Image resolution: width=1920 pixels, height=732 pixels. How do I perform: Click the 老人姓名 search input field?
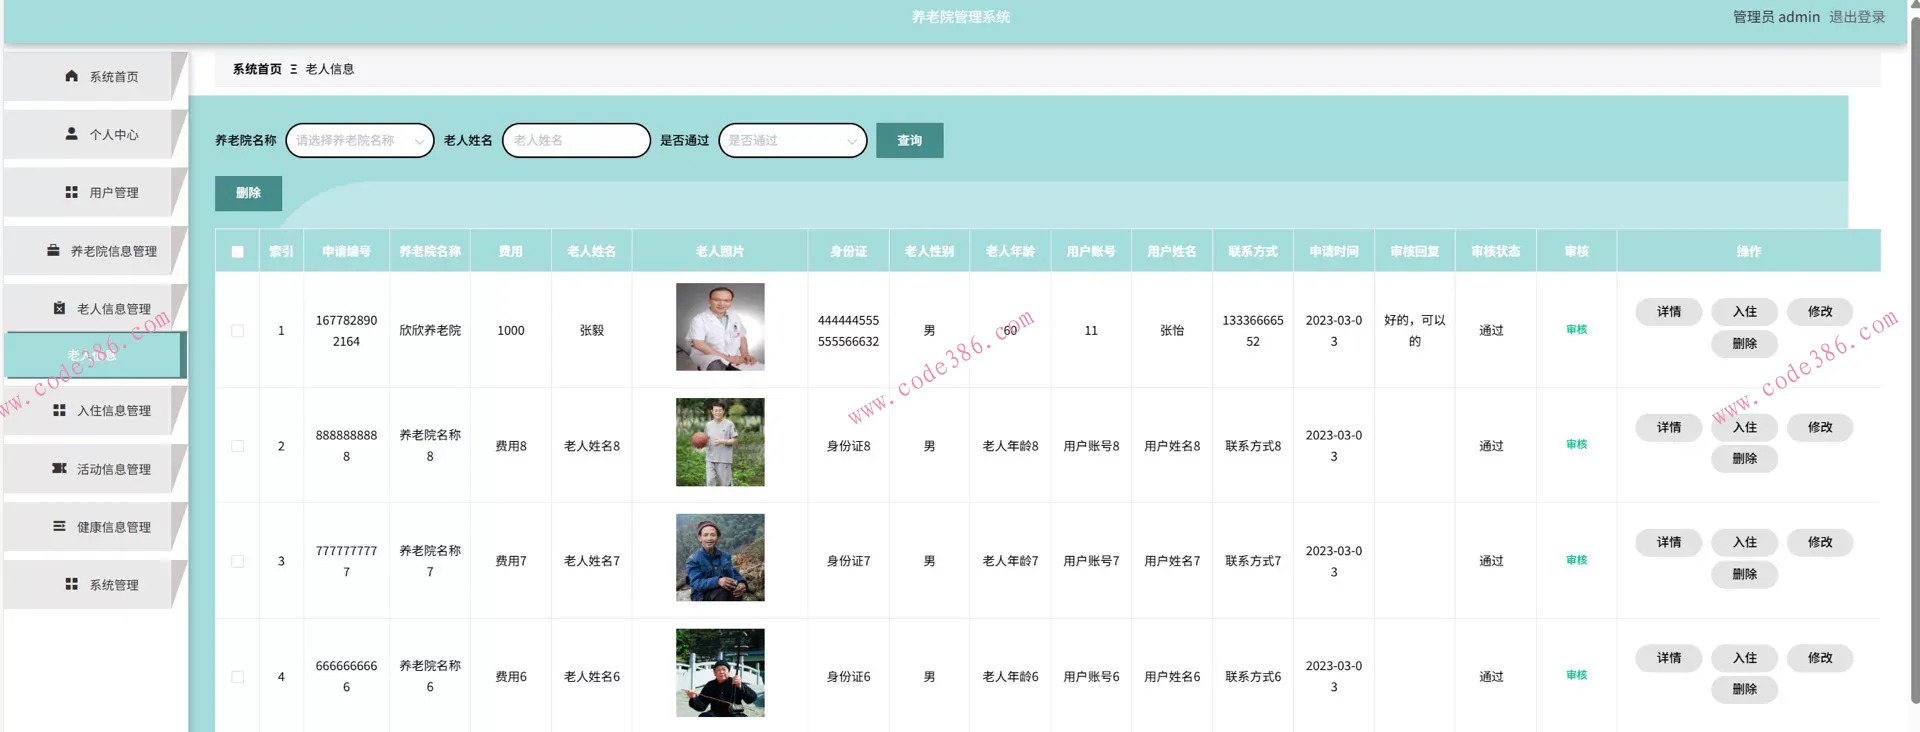(576, 141)
